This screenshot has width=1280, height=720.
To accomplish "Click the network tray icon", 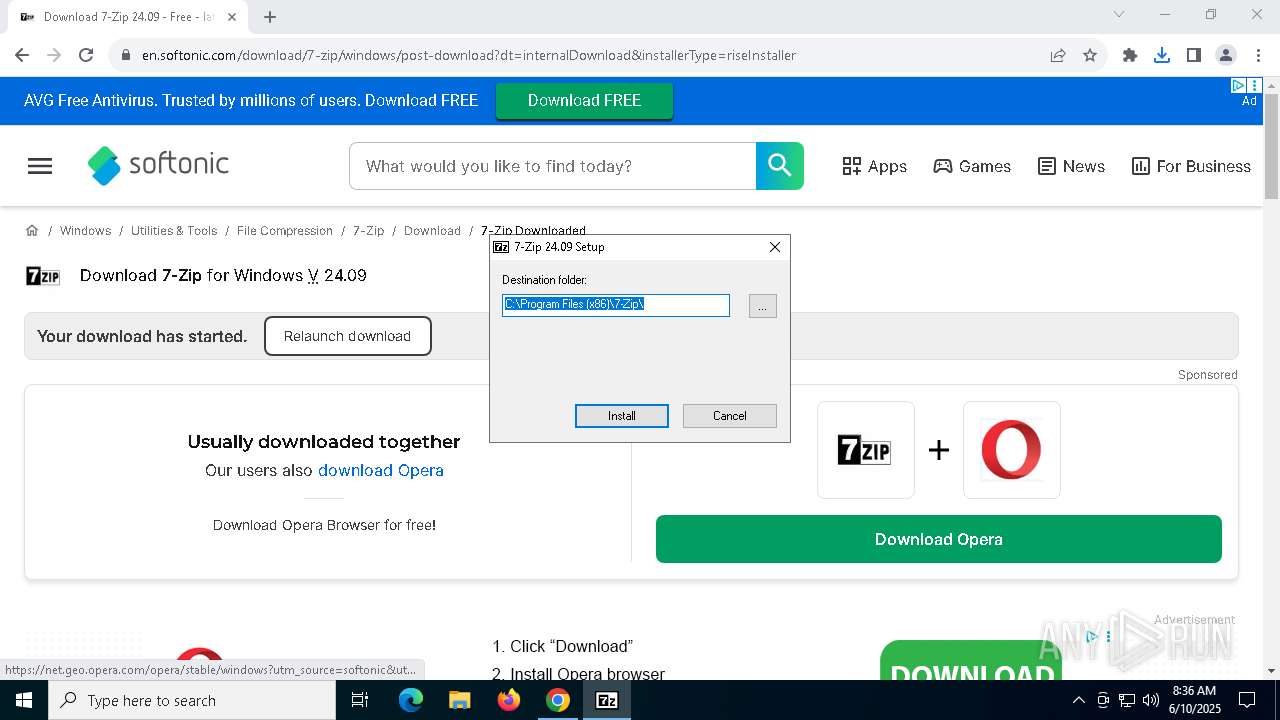I will coord(1127,700).
